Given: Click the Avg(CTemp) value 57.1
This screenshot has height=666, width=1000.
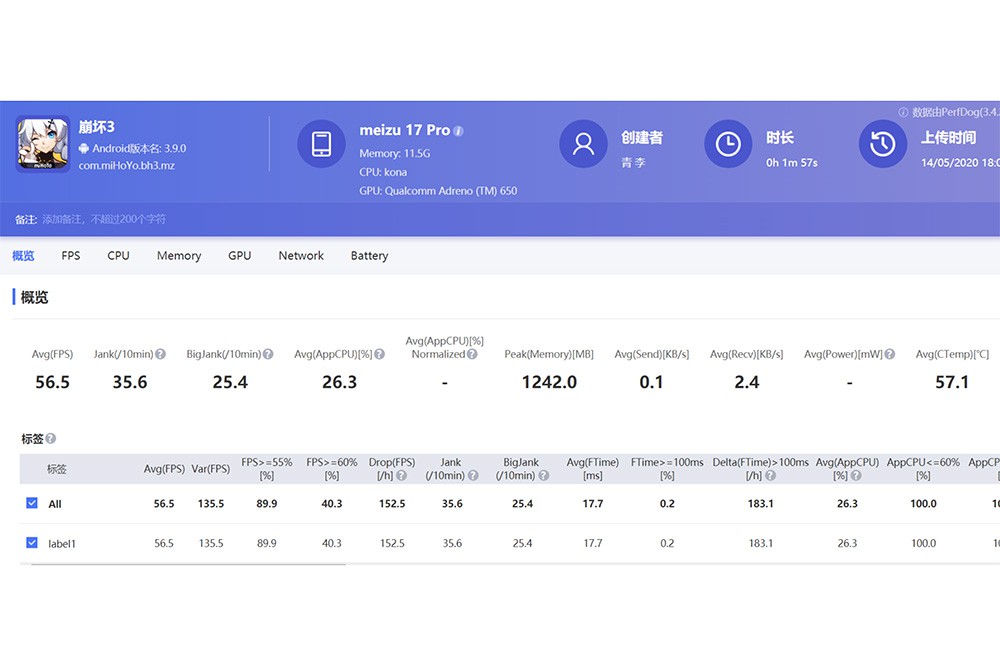Looking at the screenshot, I should tap(952, 382).
